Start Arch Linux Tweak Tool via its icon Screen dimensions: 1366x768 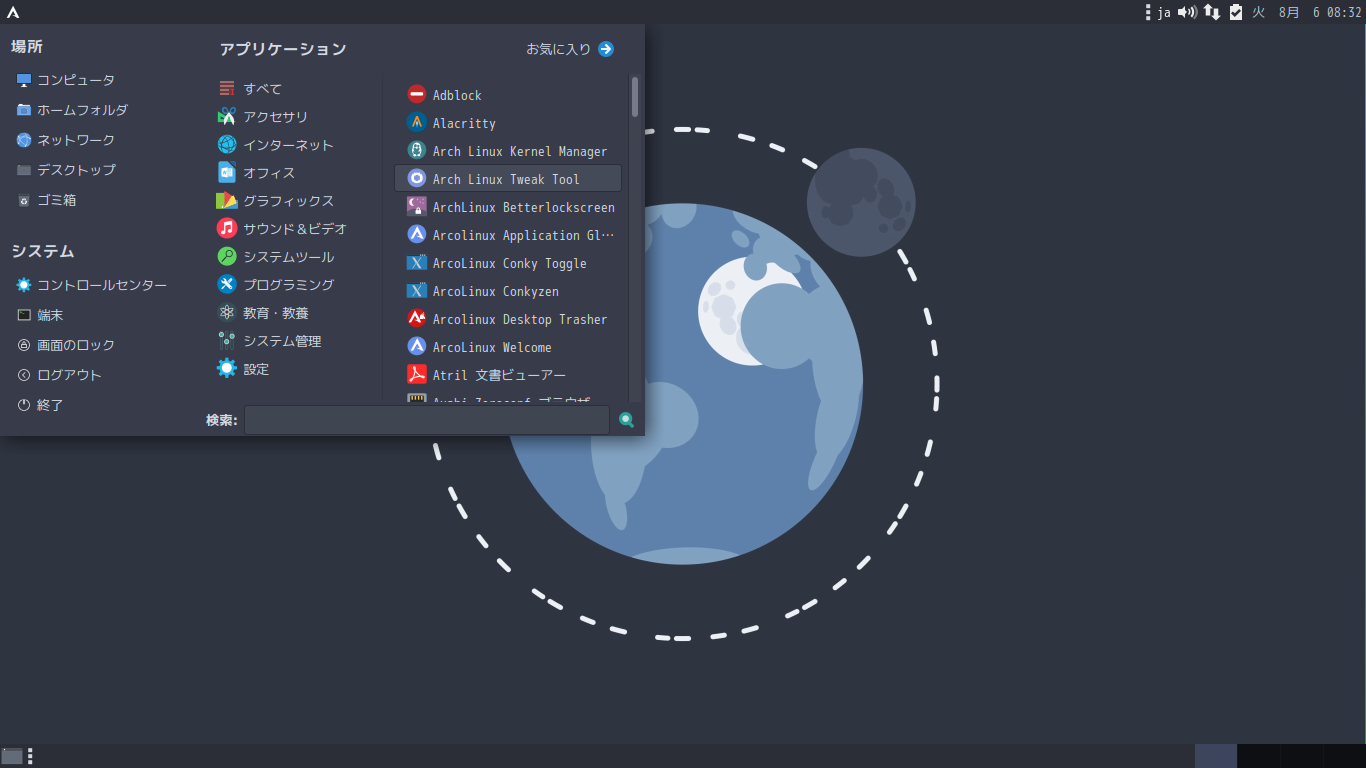pyautogui.click(x=417, y=179)
